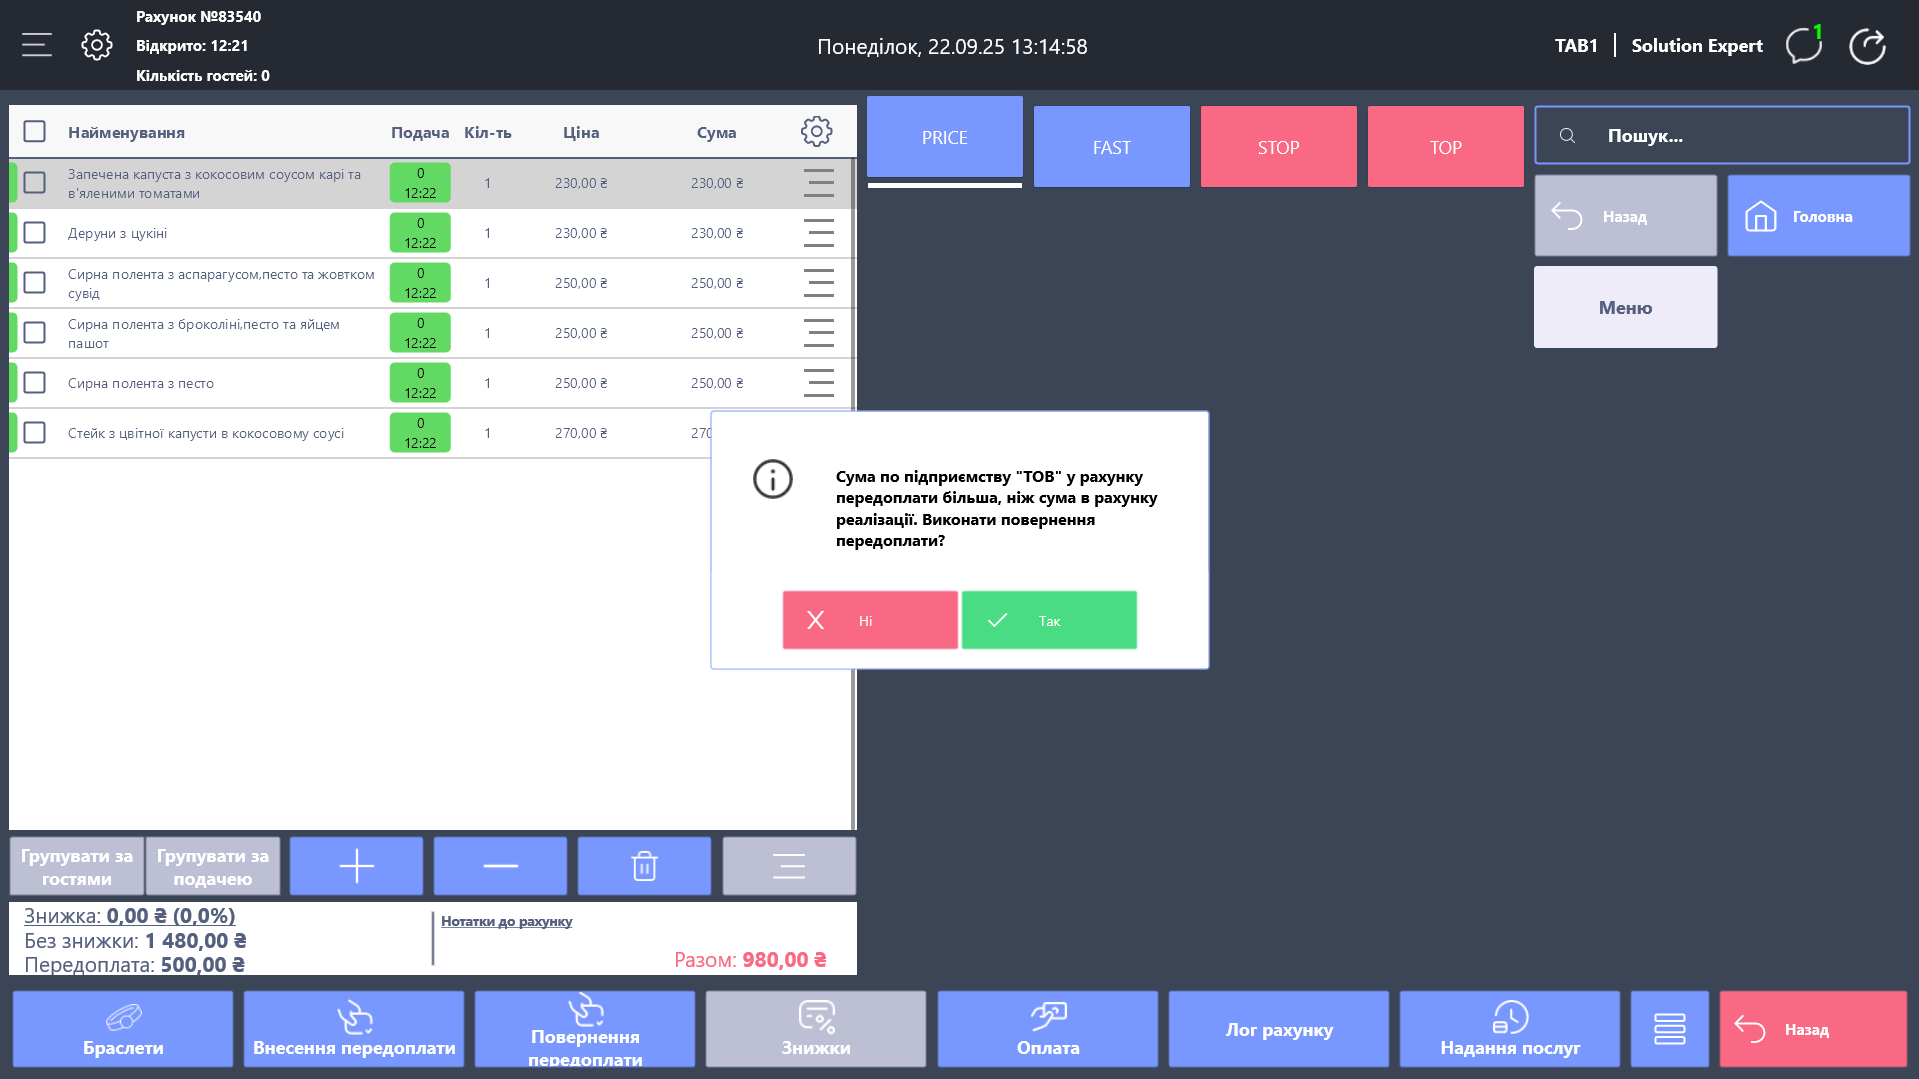Decline by pressing the Ні button
This screenshot has width=1919, height=1079.
pos(870,620)
